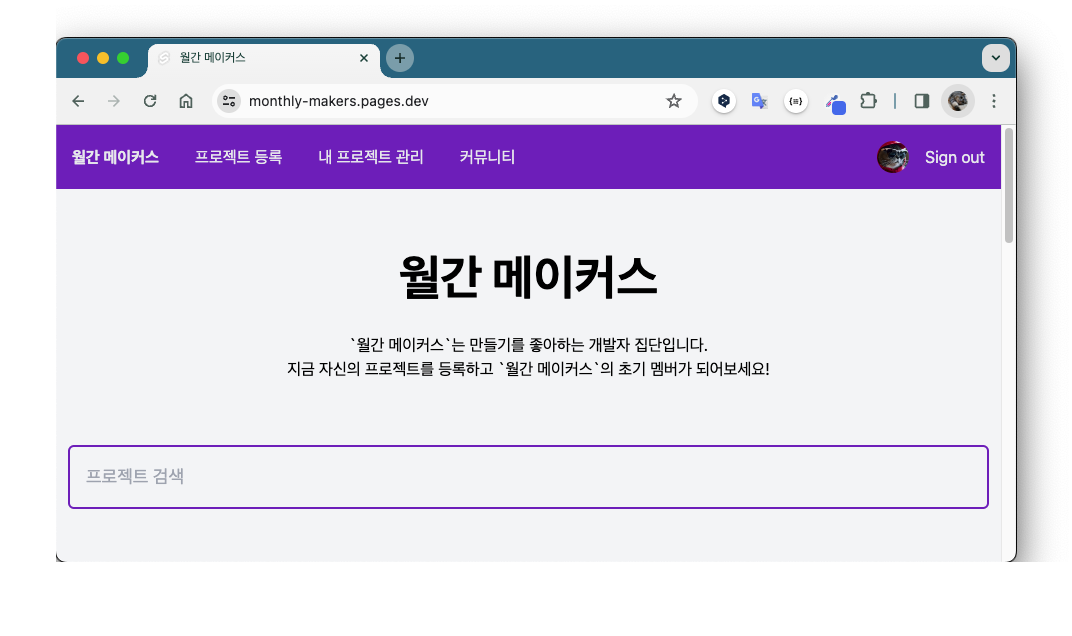Viewport: 1072px width, 636px height.
Task: Click the monthly-makers.pages.dev address bar
Action: tap(454, 101)
